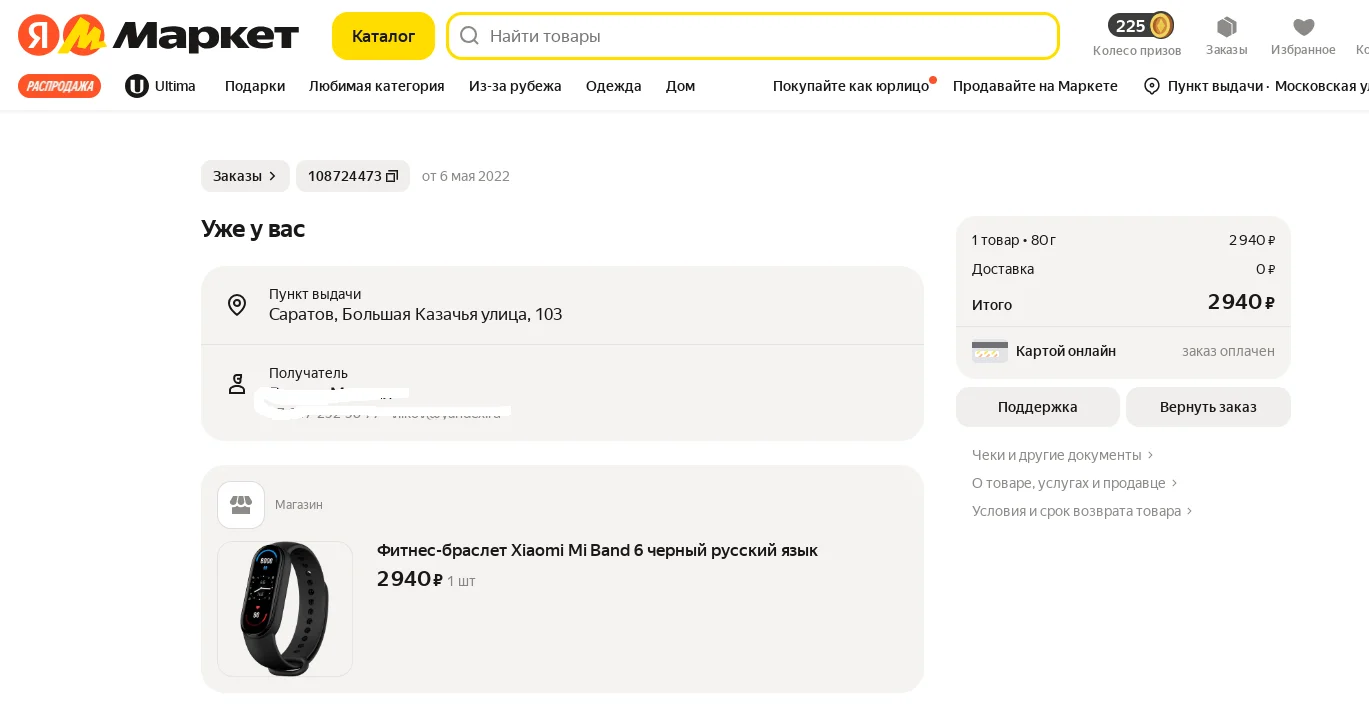
Task: Click the Доставка 0 ₽ line
Action: pos(1123,269)
